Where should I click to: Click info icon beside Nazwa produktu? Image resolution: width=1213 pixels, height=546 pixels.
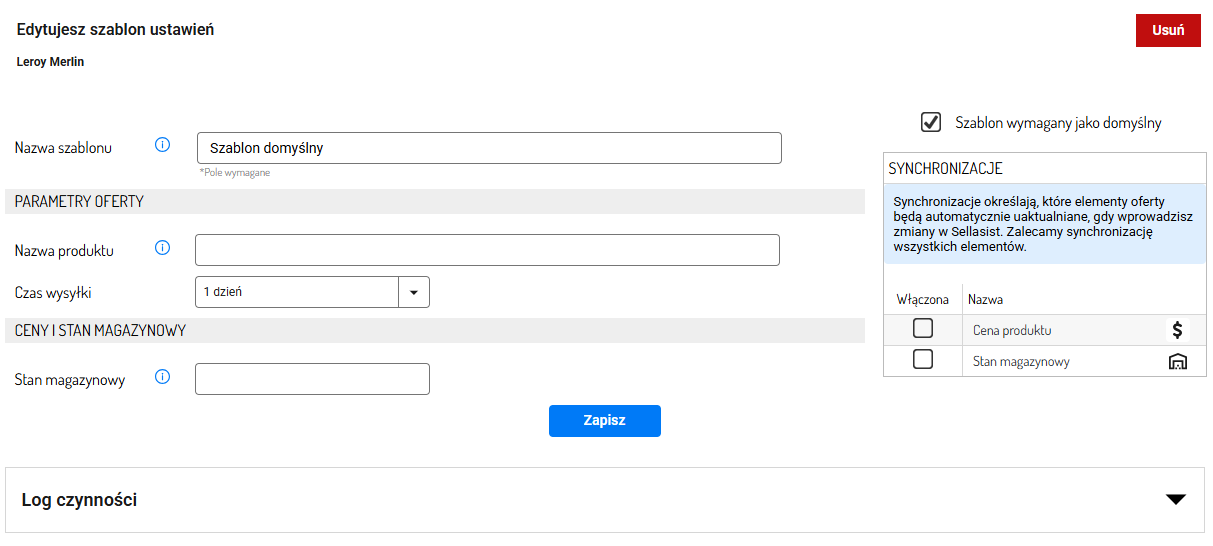click(163, 248)
